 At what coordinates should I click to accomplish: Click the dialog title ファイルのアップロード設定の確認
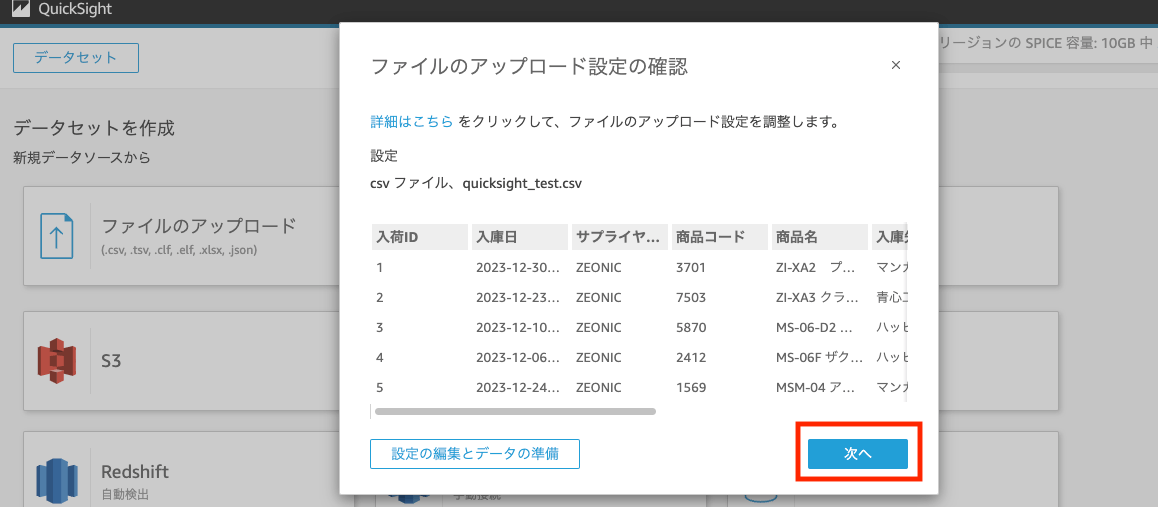[529, 66]
